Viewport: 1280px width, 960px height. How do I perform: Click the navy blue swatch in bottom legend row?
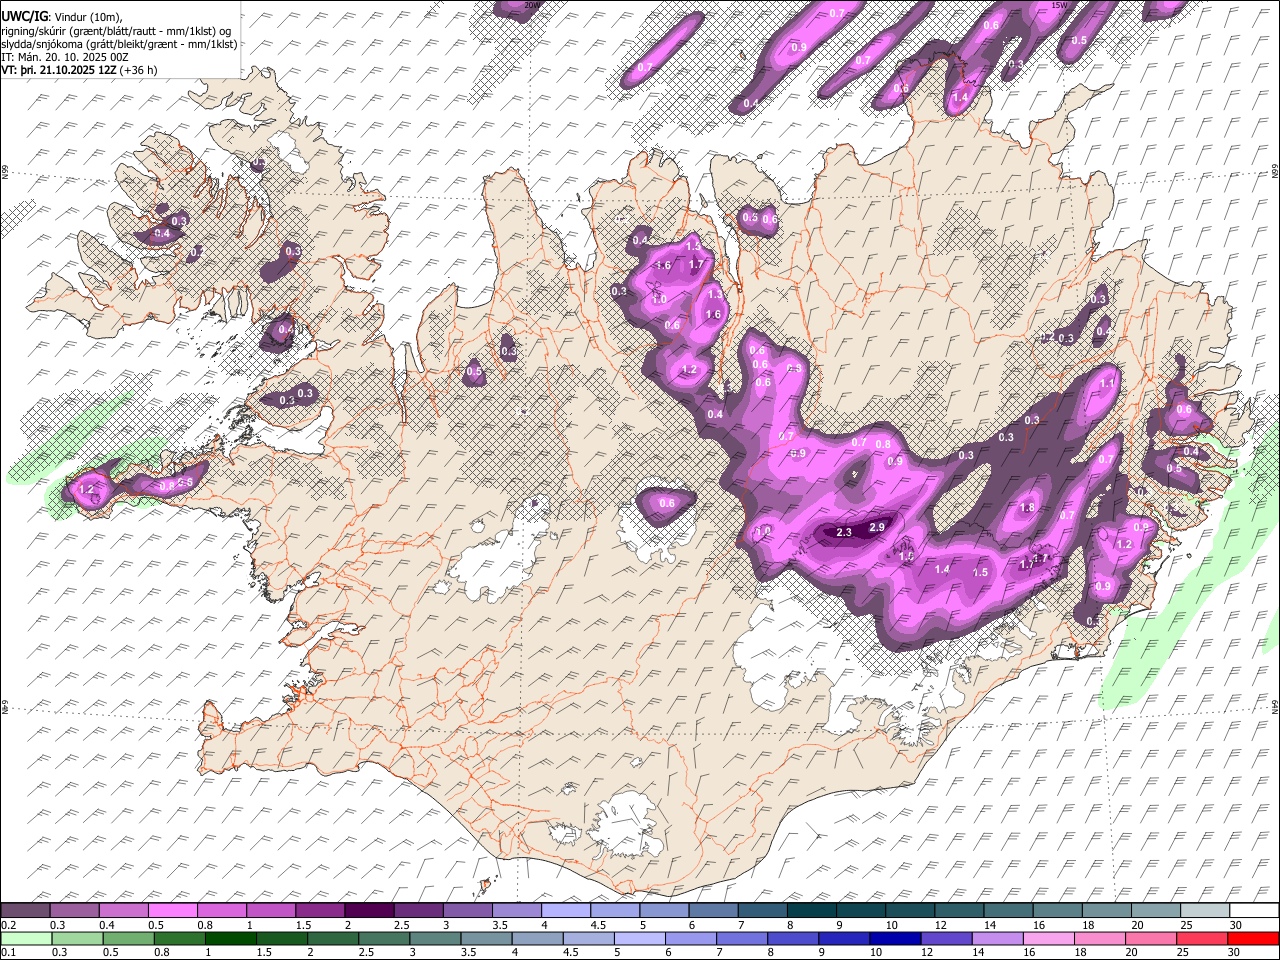[x=895, y=938]
